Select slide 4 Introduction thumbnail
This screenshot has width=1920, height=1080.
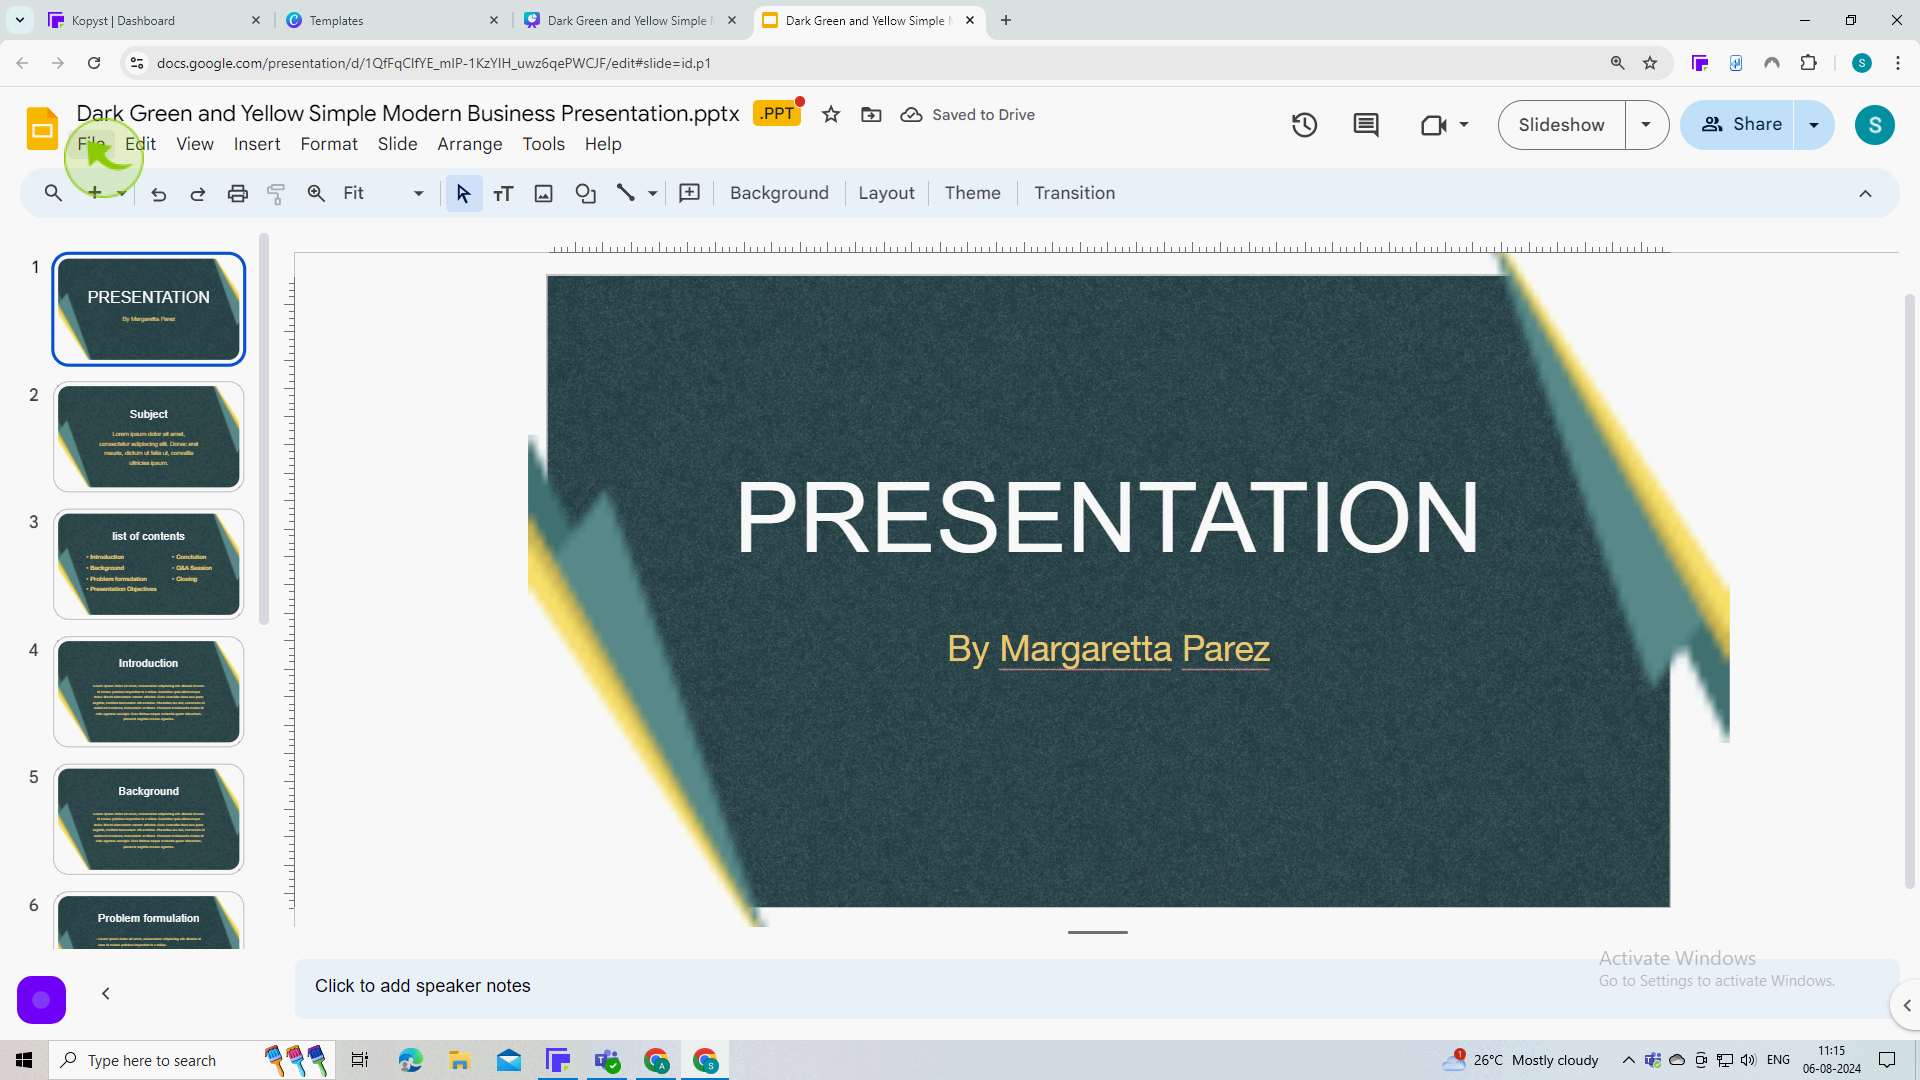(148, 691)
